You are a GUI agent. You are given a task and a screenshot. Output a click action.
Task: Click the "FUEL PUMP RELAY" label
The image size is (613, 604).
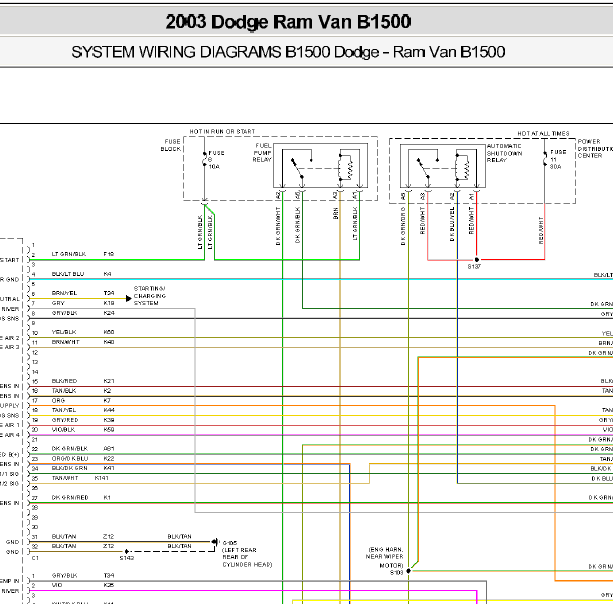[x=262, y=152]
